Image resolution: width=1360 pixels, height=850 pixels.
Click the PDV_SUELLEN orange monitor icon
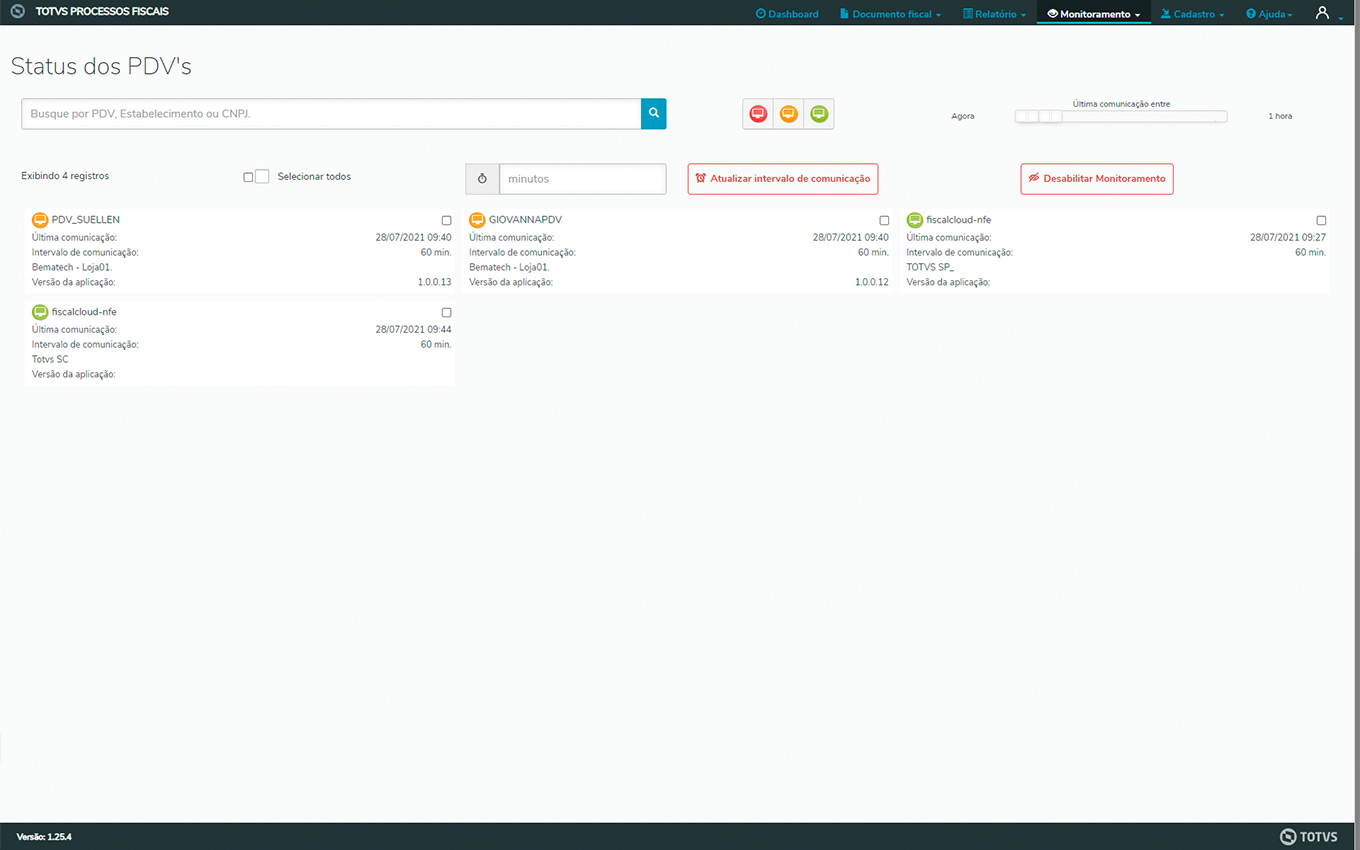point(40,220)
